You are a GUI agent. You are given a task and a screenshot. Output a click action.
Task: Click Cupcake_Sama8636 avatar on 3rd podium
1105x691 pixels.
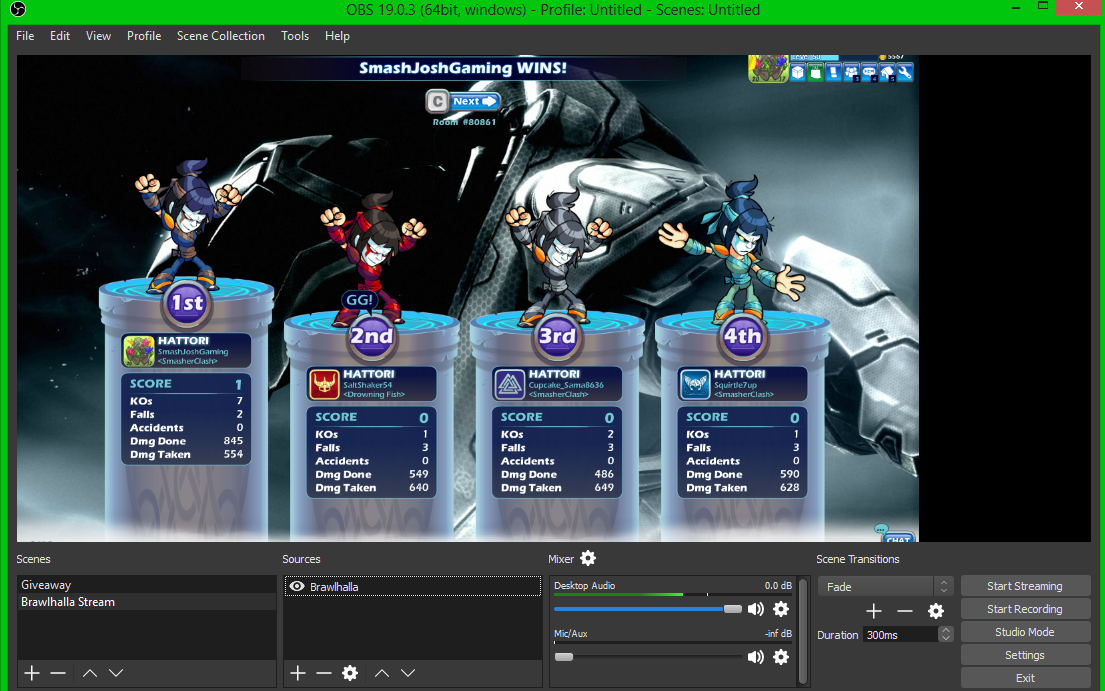click(x=510, y=385)
